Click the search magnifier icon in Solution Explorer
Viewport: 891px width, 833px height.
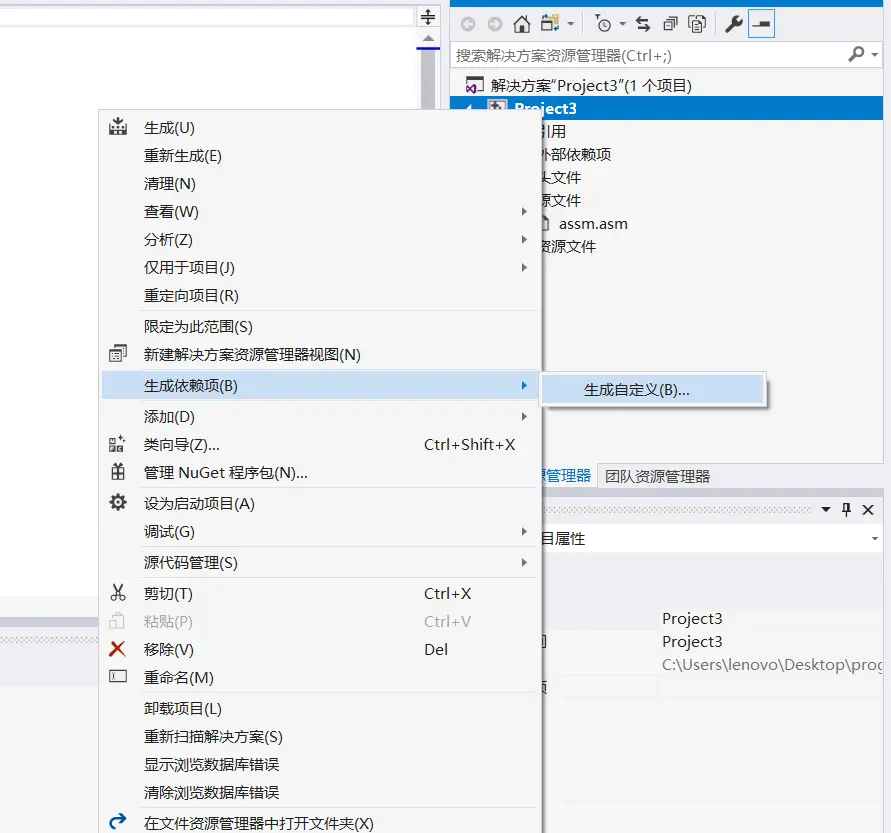856,55
